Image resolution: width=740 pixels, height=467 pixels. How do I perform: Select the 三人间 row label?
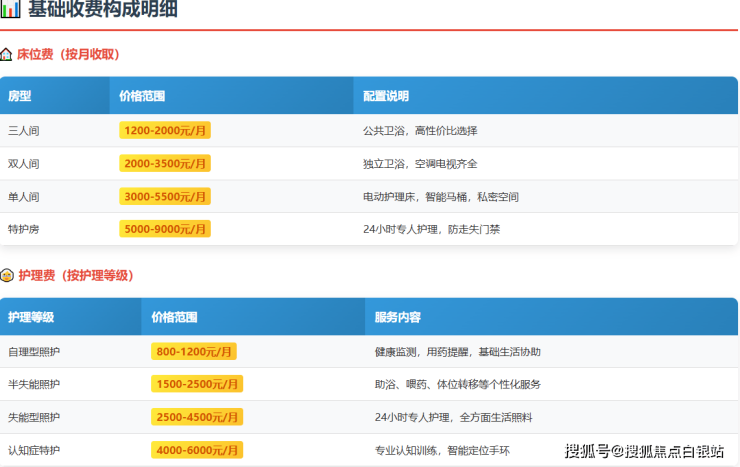[23, 130]
